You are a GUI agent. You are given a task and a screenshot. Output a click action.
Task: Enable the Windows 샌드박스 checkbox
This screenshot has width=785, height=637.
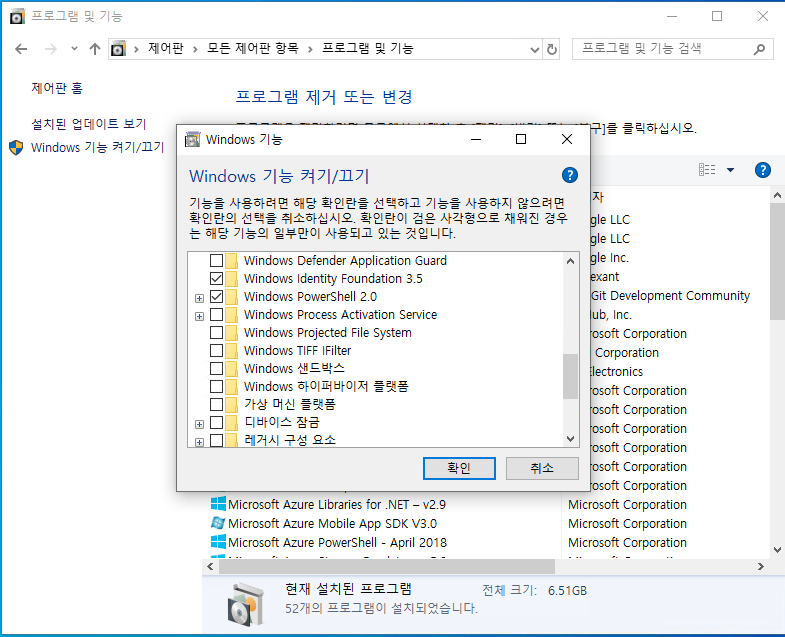[x=216, y=369]
